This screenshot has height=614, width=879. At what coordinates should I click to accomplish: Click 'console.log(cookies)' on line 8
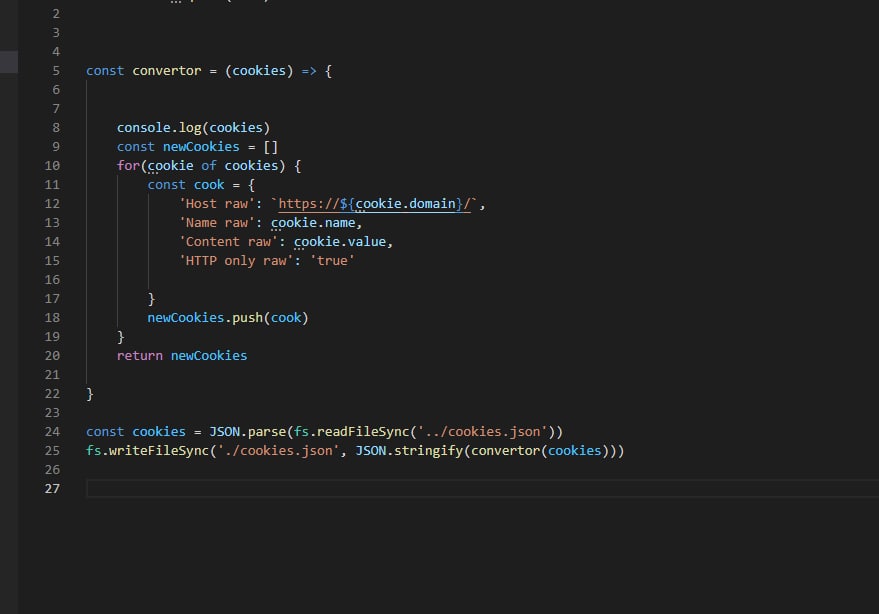point(193,128)
